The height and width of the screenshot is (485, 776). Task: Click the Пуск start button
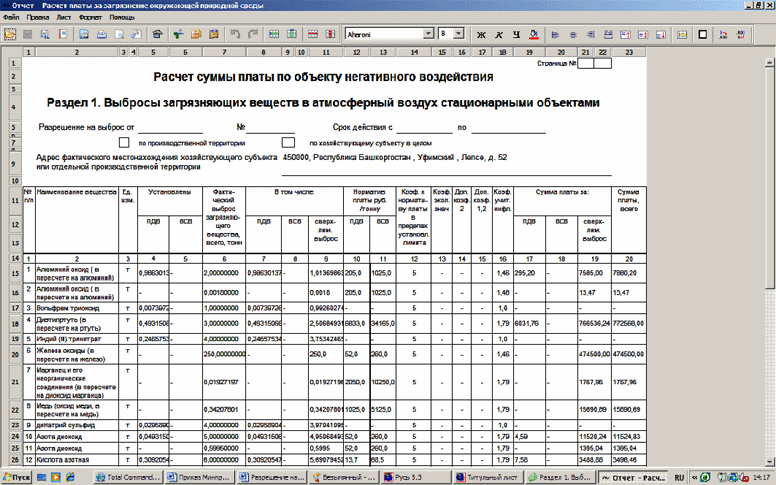(x=17, y=478)
